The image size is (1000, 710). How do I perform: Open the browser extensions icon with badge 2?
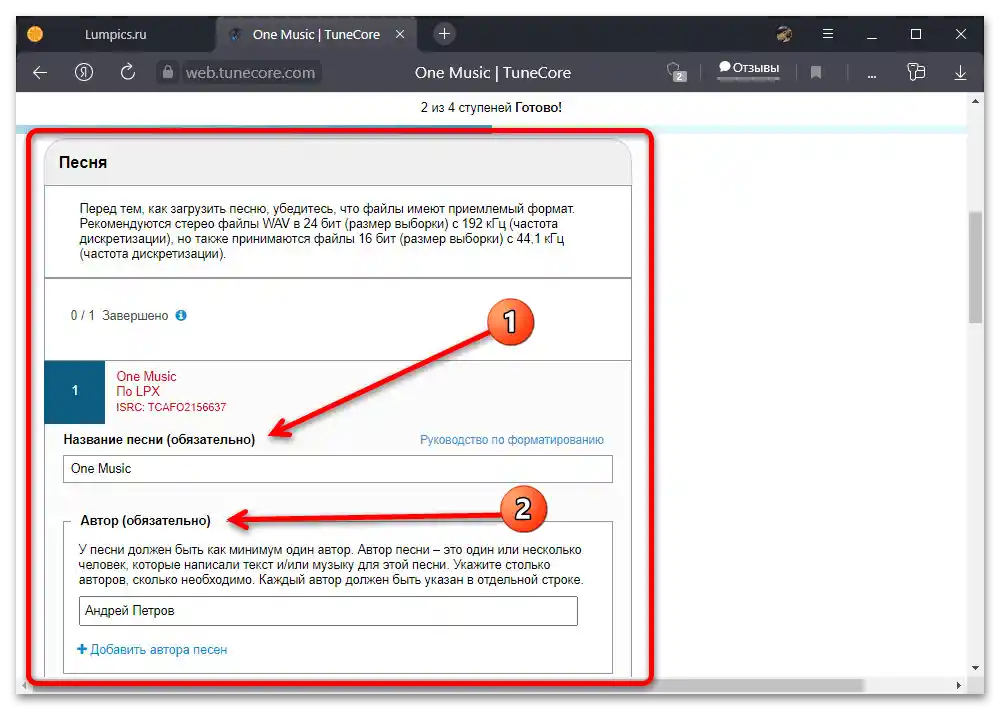tap(676, 72)
